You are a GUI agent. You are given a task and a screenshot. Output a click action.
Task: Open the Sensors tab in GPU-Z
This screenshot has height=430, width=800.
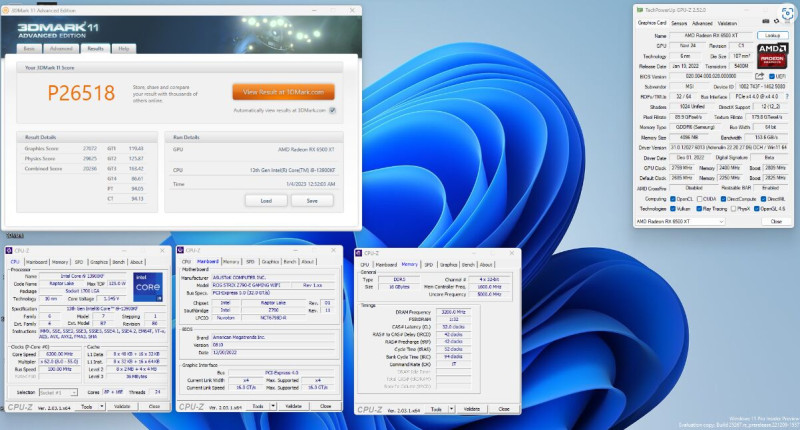click(x=679, y=23)
